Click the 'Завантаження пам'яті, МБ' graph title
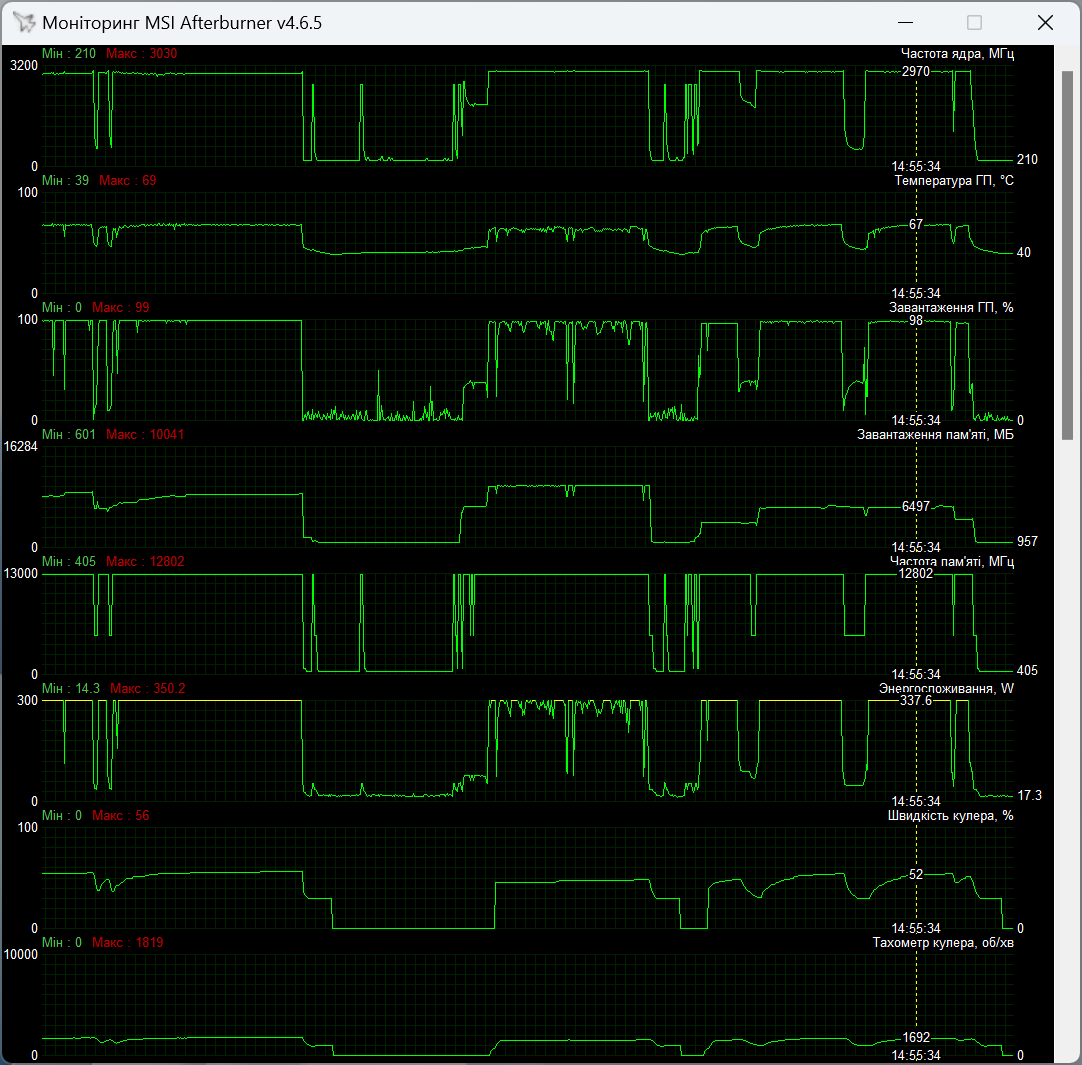The height and width of the screenshot is (1065, 1082). tap(935, 435)
